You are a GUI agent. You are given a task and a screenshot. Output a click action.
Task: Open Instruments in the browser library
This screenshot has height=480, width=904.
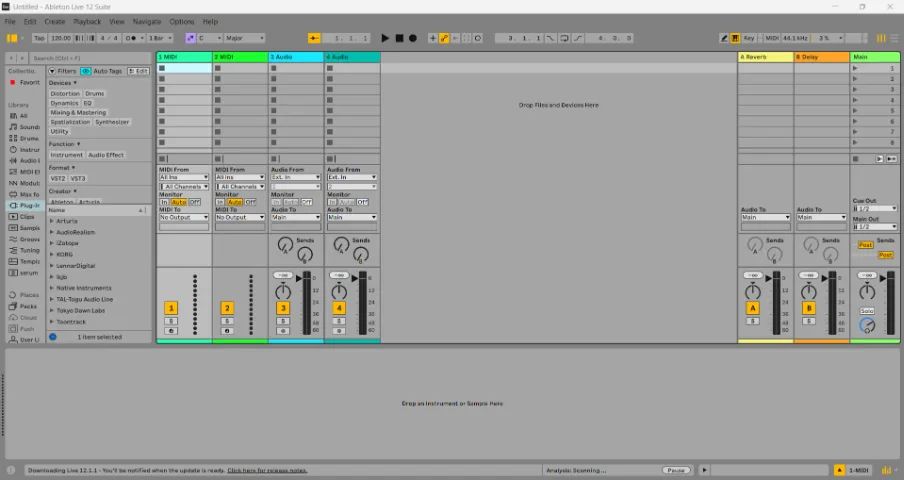coord(25,150)
